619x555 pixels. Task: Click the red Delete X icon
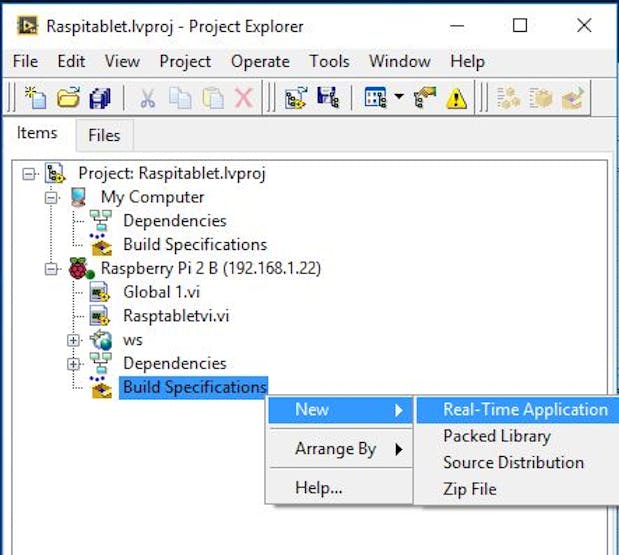[244, 98]
